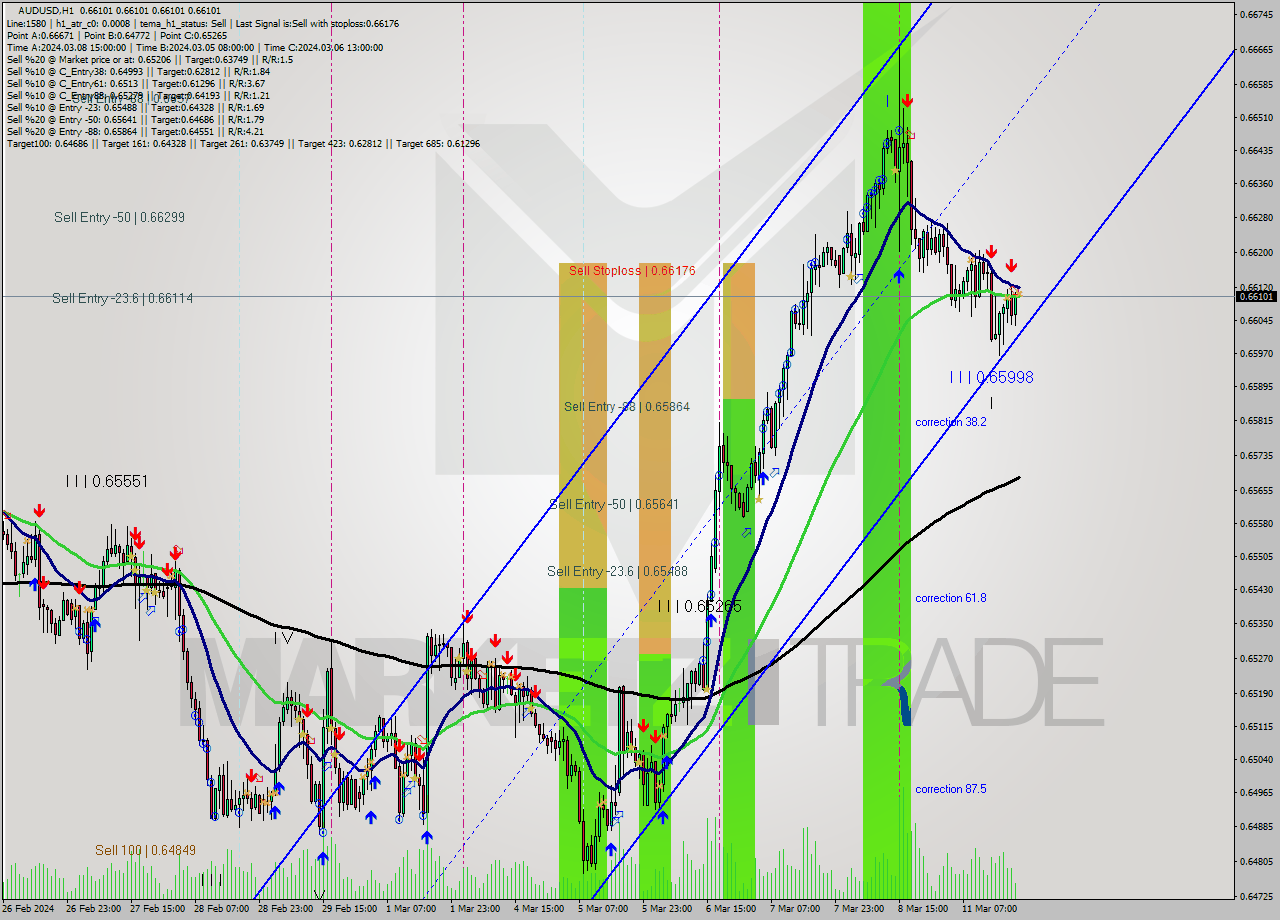Click the 0.66745 price axis label
This screenshot has height=920, width=1280.
tap(1257, 14)
